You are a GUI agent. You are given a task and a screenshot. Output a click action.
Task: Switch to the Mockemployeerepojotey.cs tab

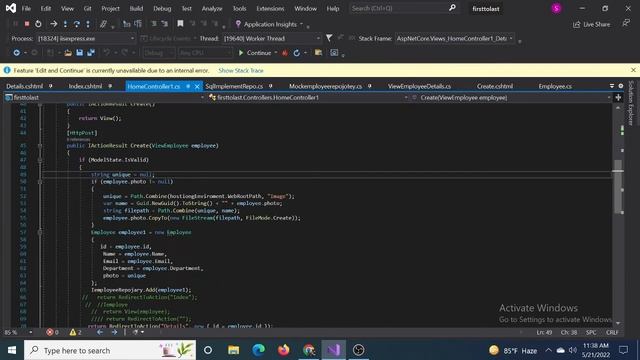325,86
